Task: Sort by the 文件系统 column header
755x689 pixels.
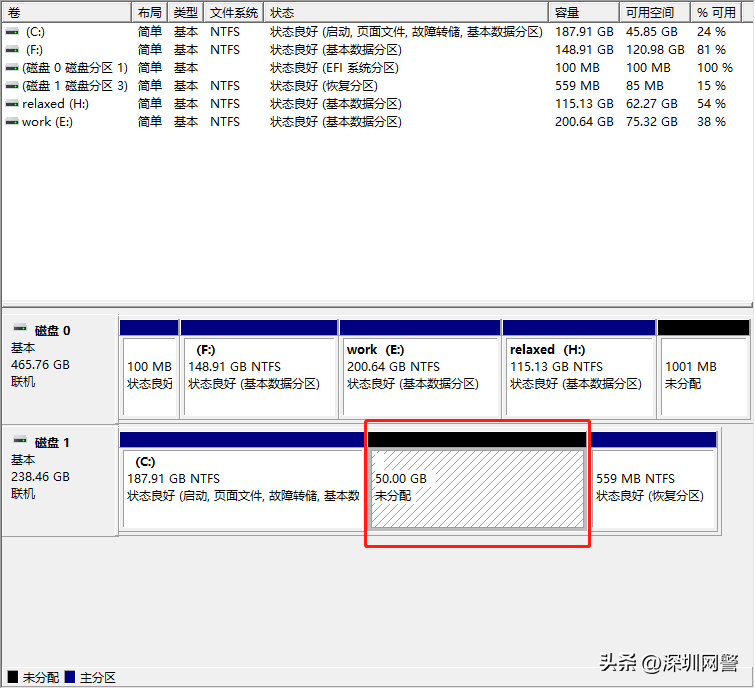Action: pos(234,13)
